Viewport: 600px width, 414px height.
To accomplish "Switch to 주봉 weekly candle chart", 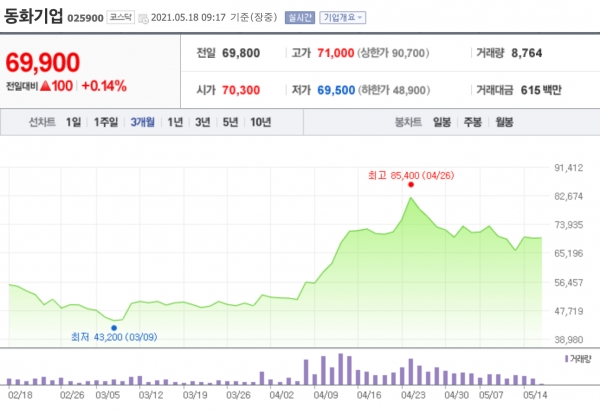I will pyautogui.click(x=473, y=122).
